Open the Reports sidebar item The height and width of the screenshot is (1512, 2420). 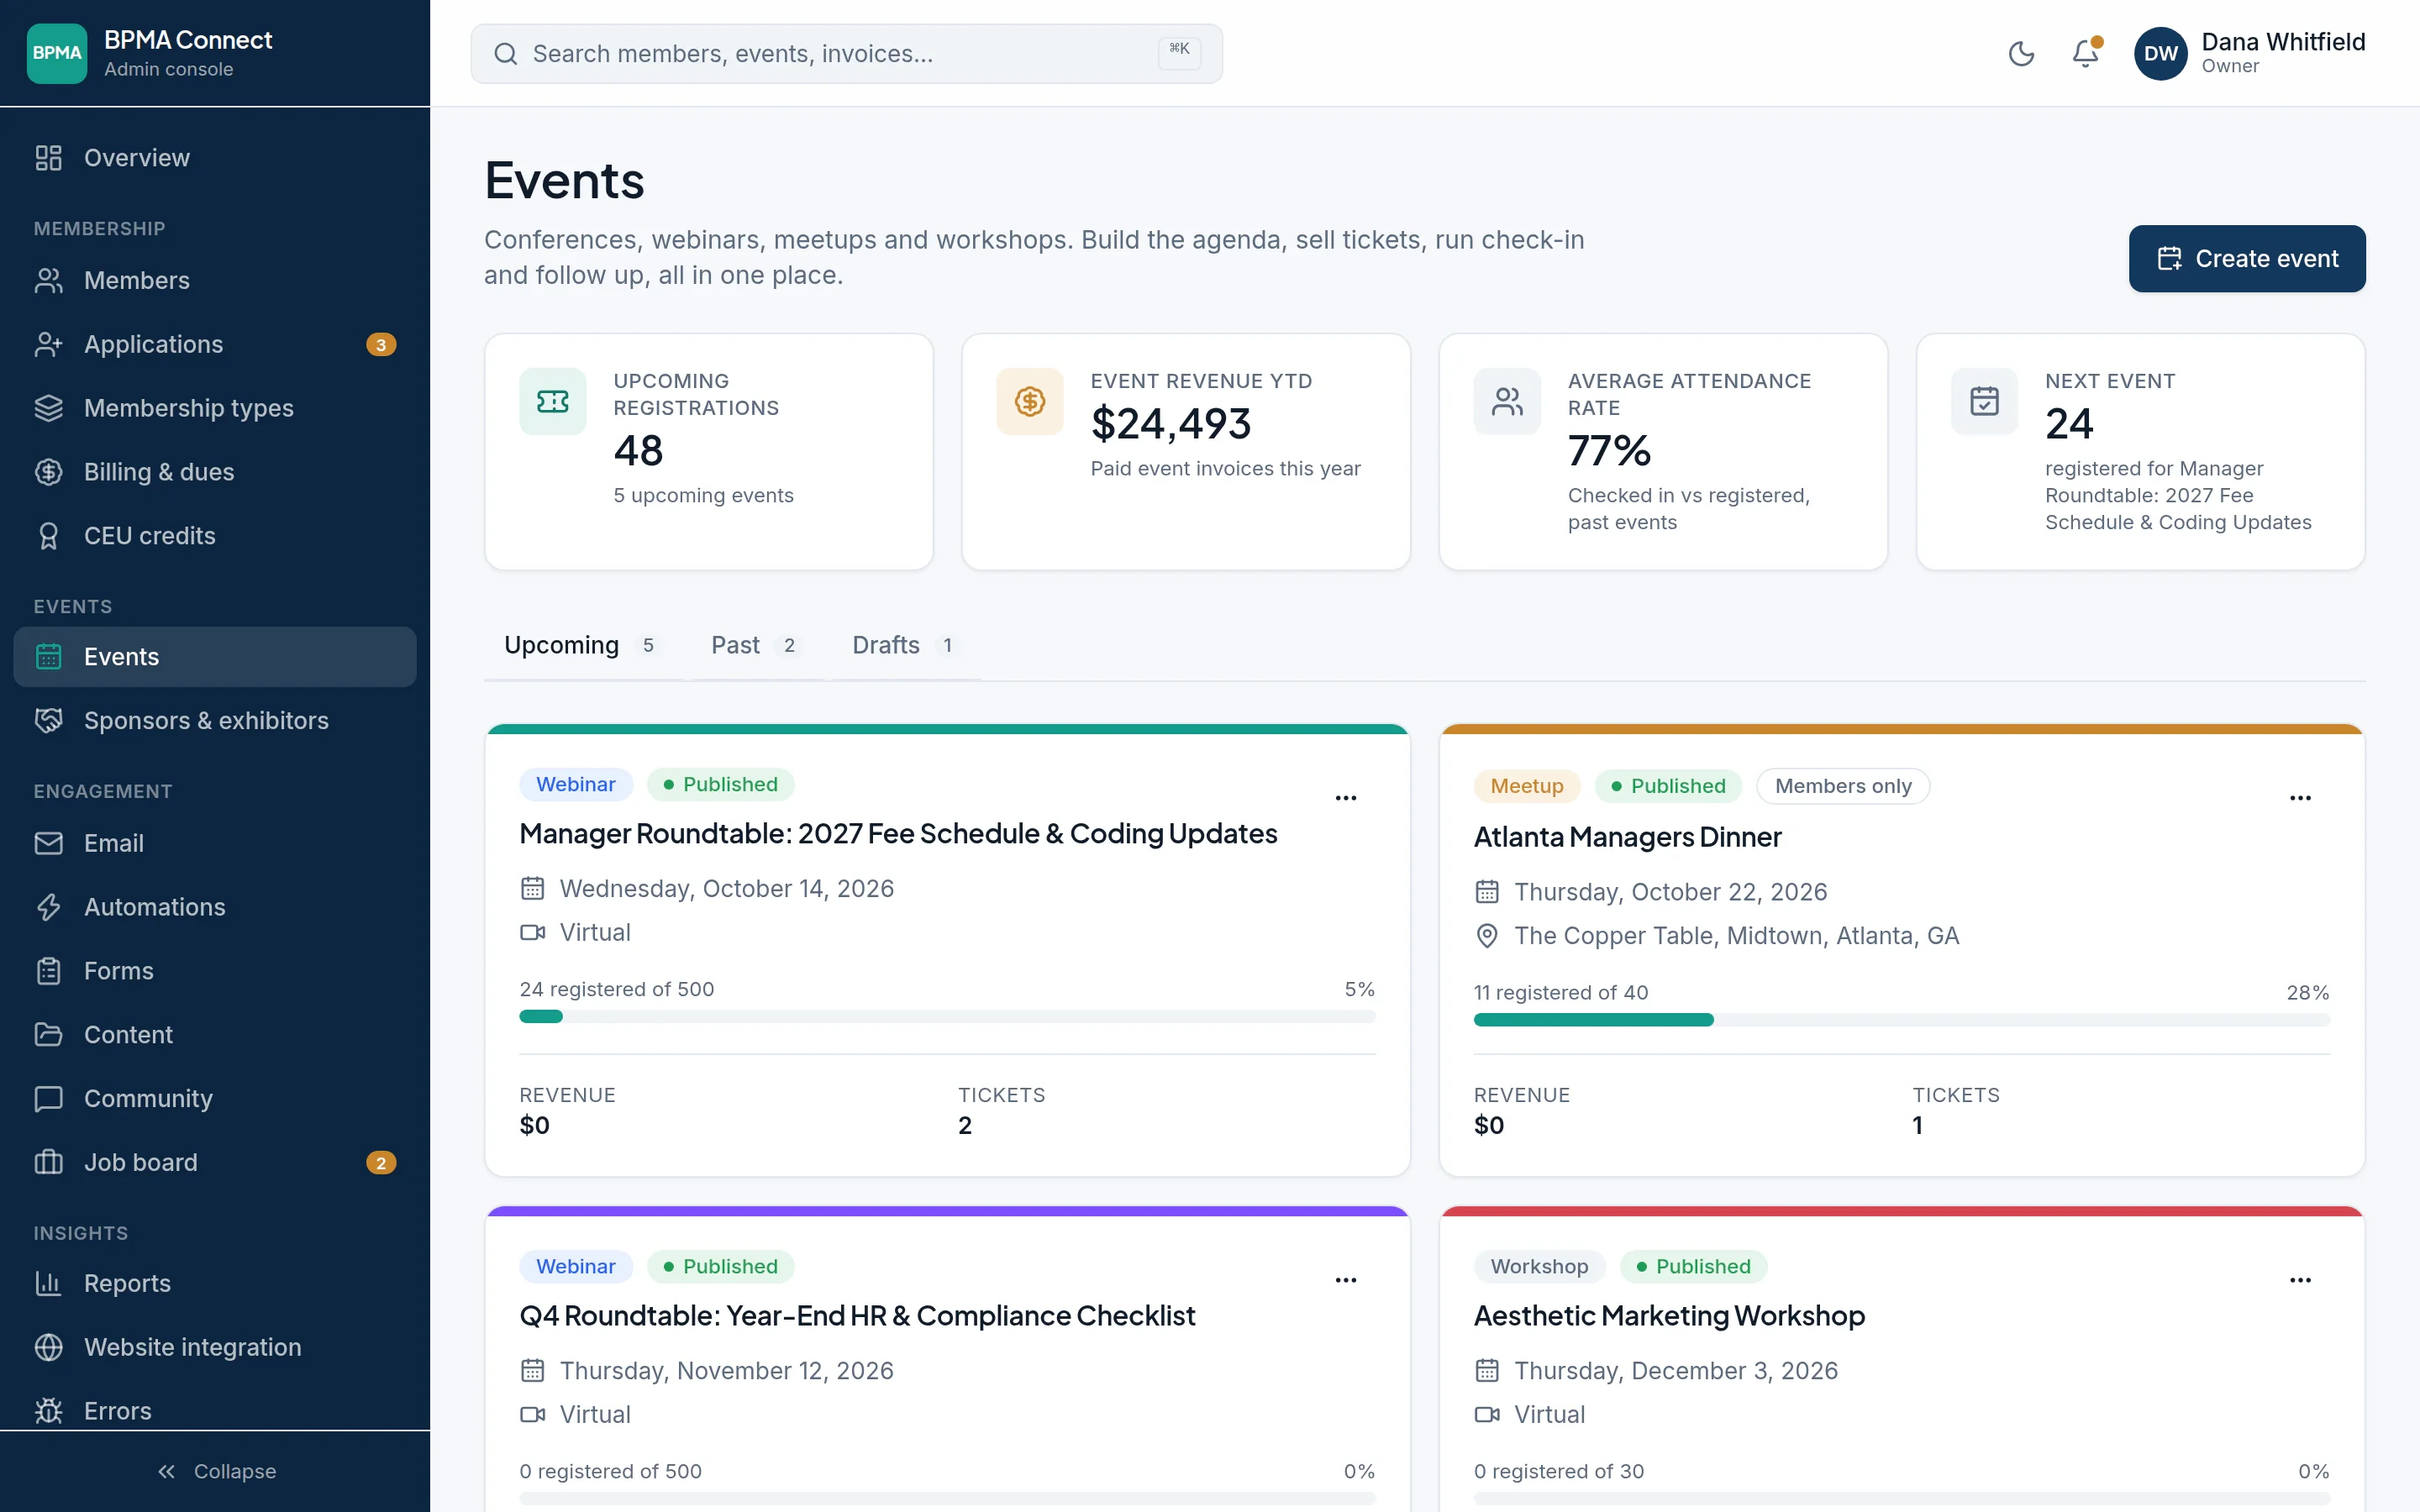pos(215,1284)
